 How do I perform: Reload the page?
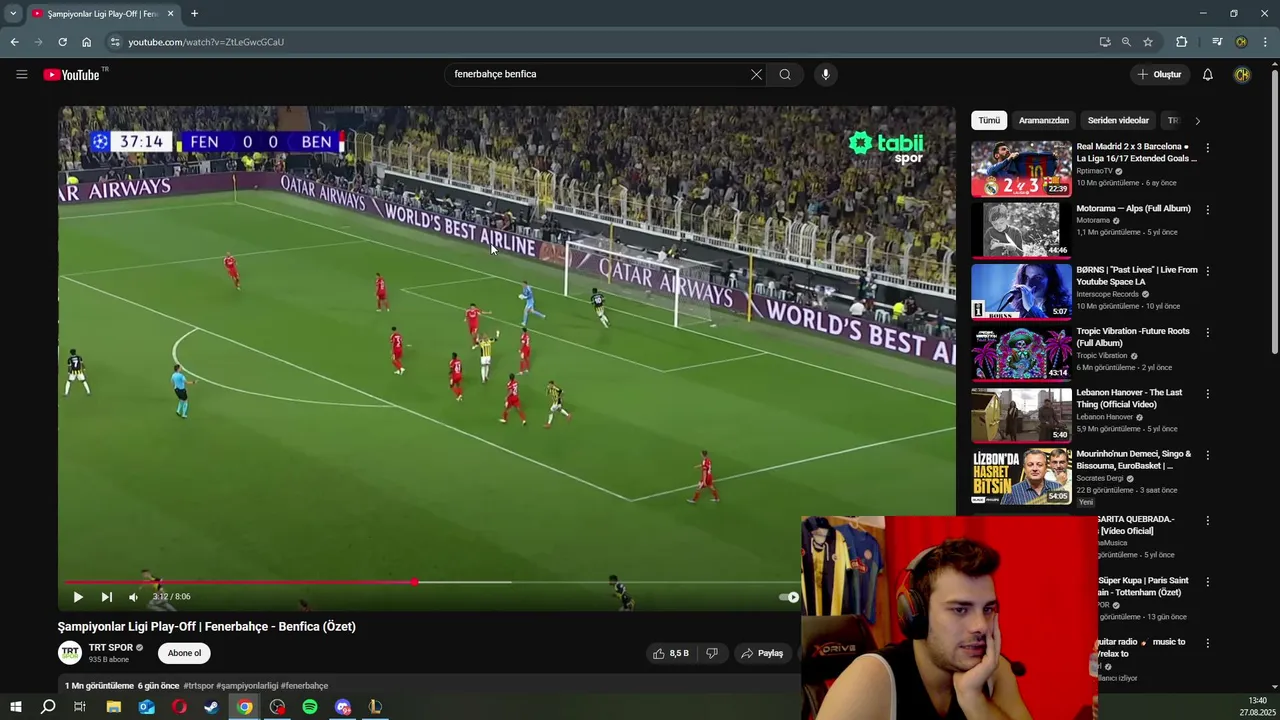point(62,42)
